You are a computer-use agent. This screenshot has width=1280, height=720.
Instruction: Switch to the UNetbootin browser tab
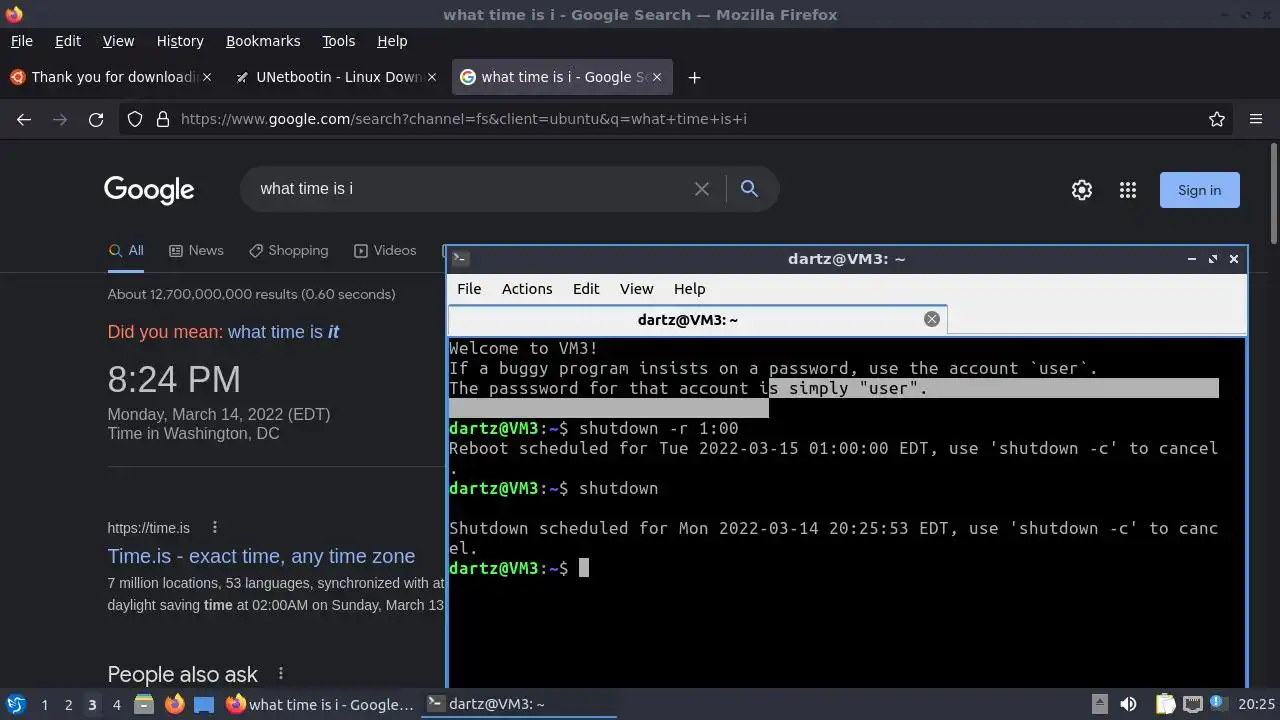click(338, 77)
